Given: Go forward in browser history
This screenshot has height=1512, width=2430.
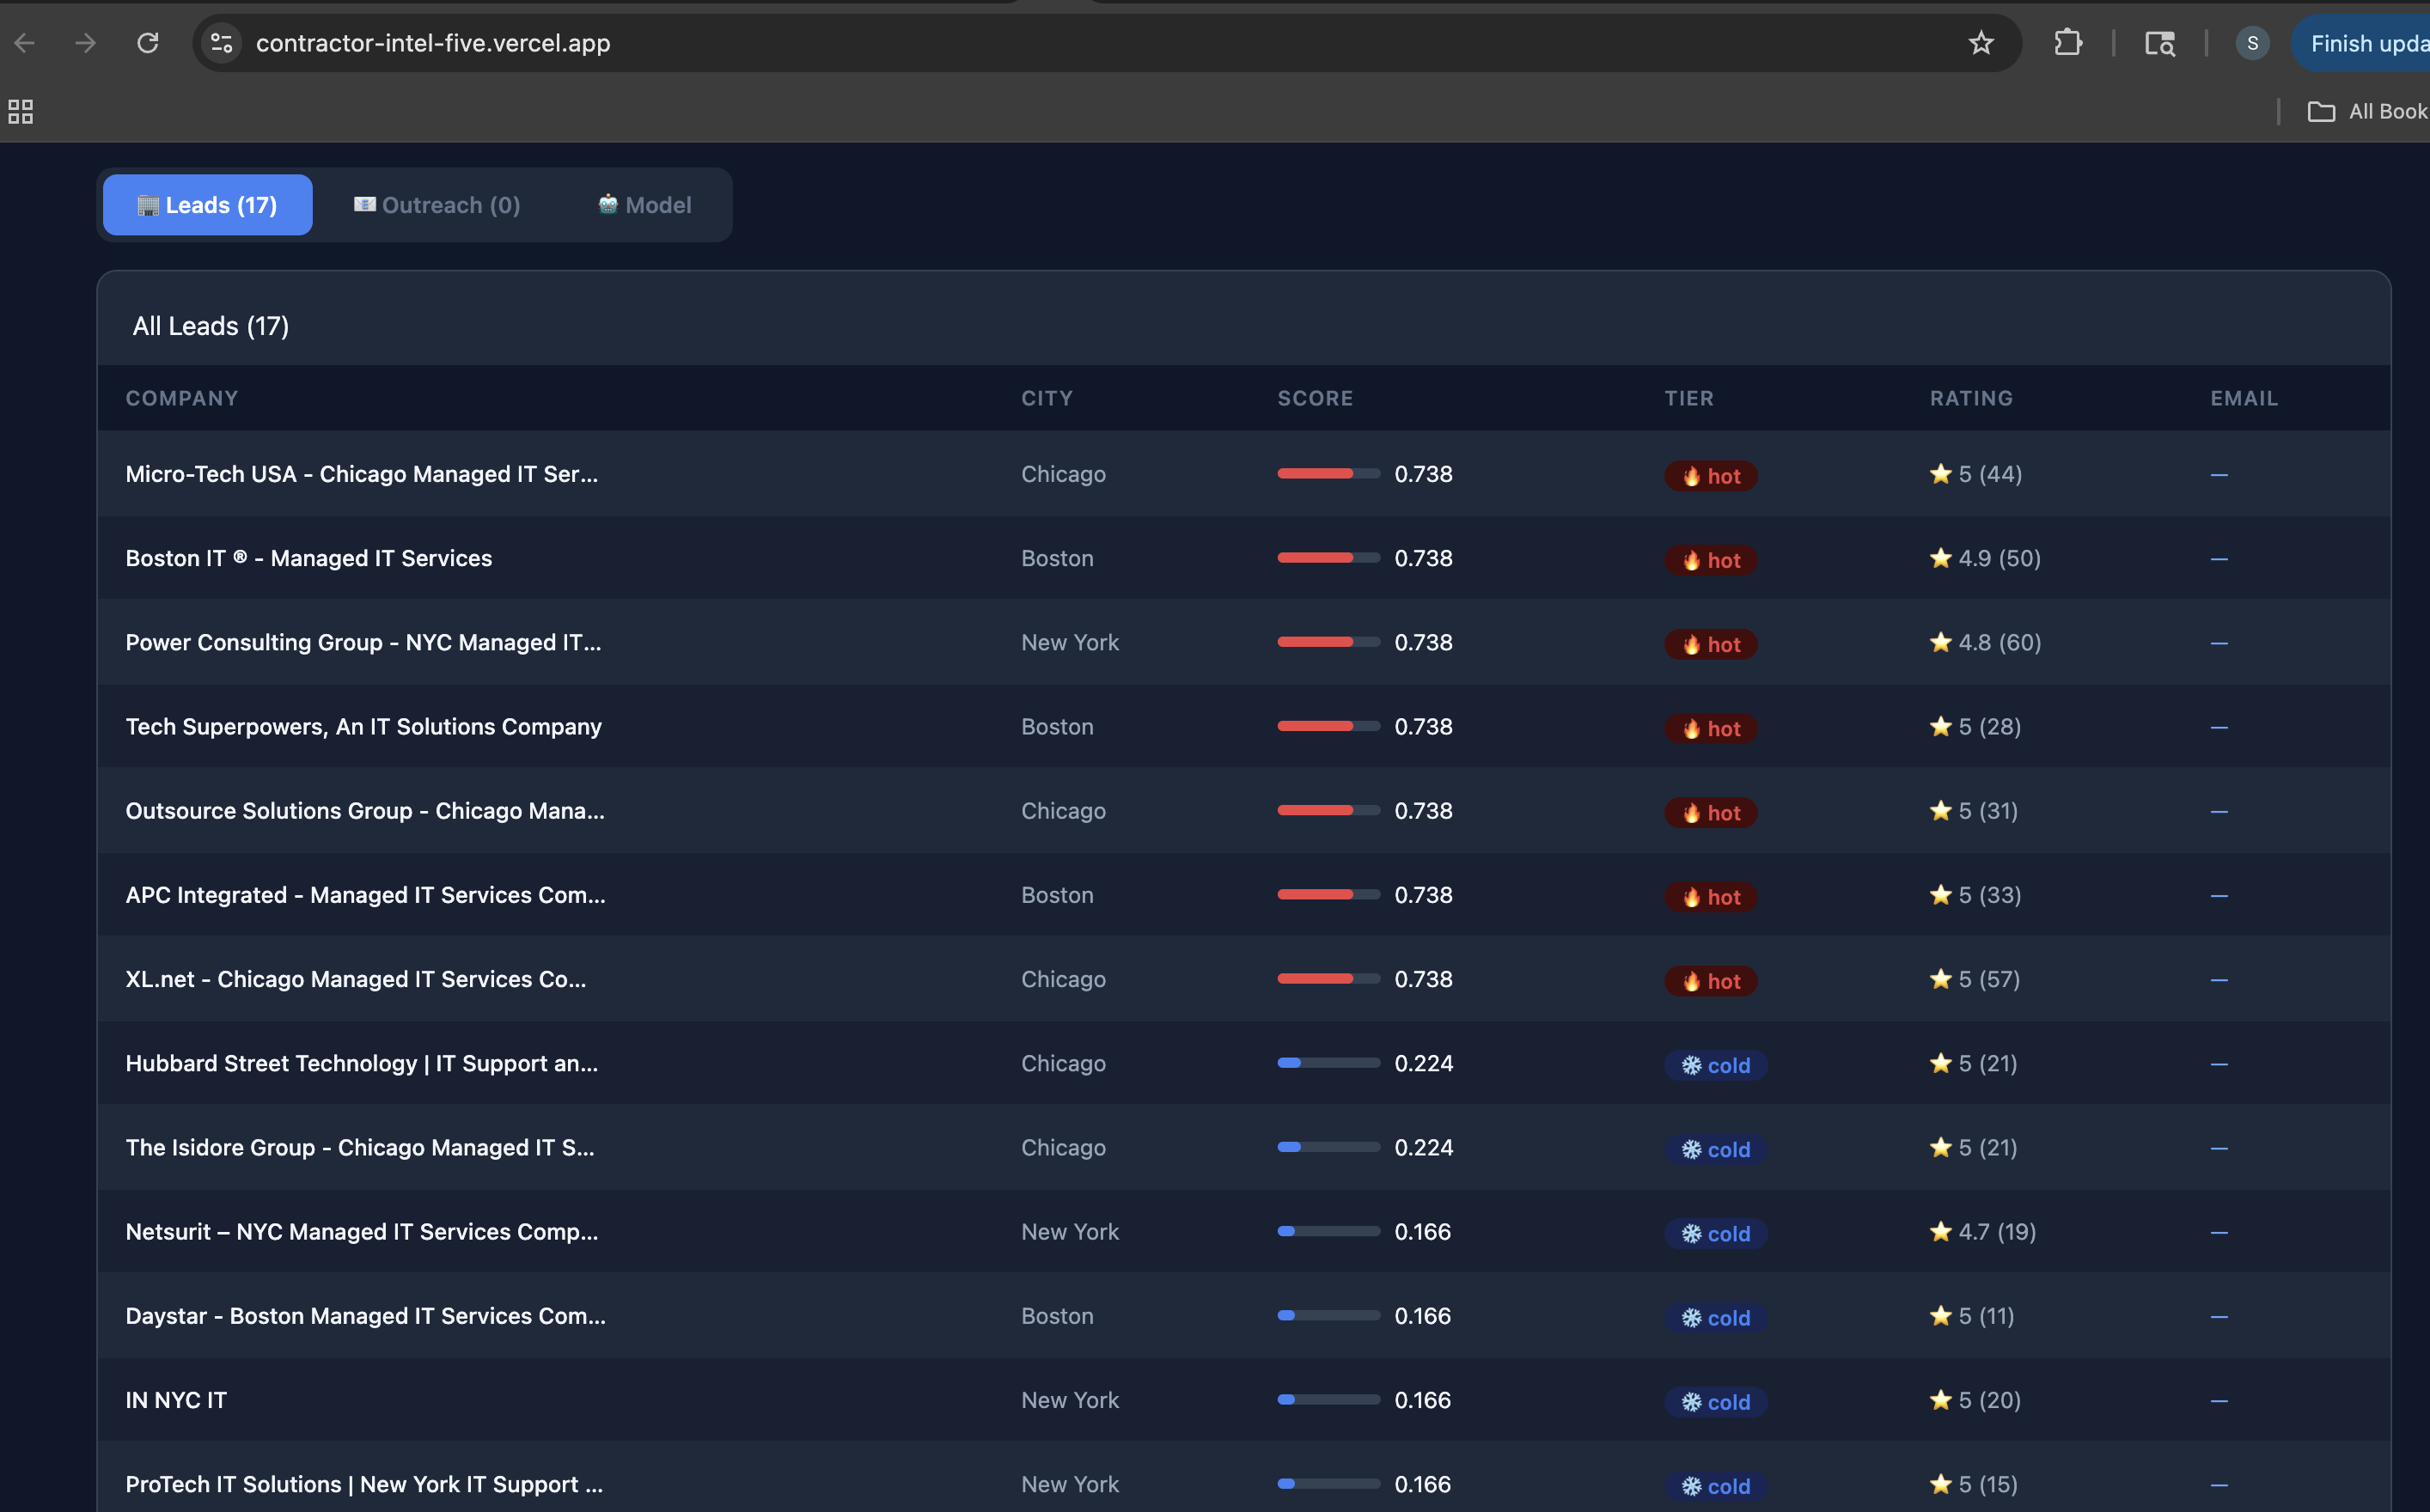Looking at the screenshot, I should pos(86,43).
